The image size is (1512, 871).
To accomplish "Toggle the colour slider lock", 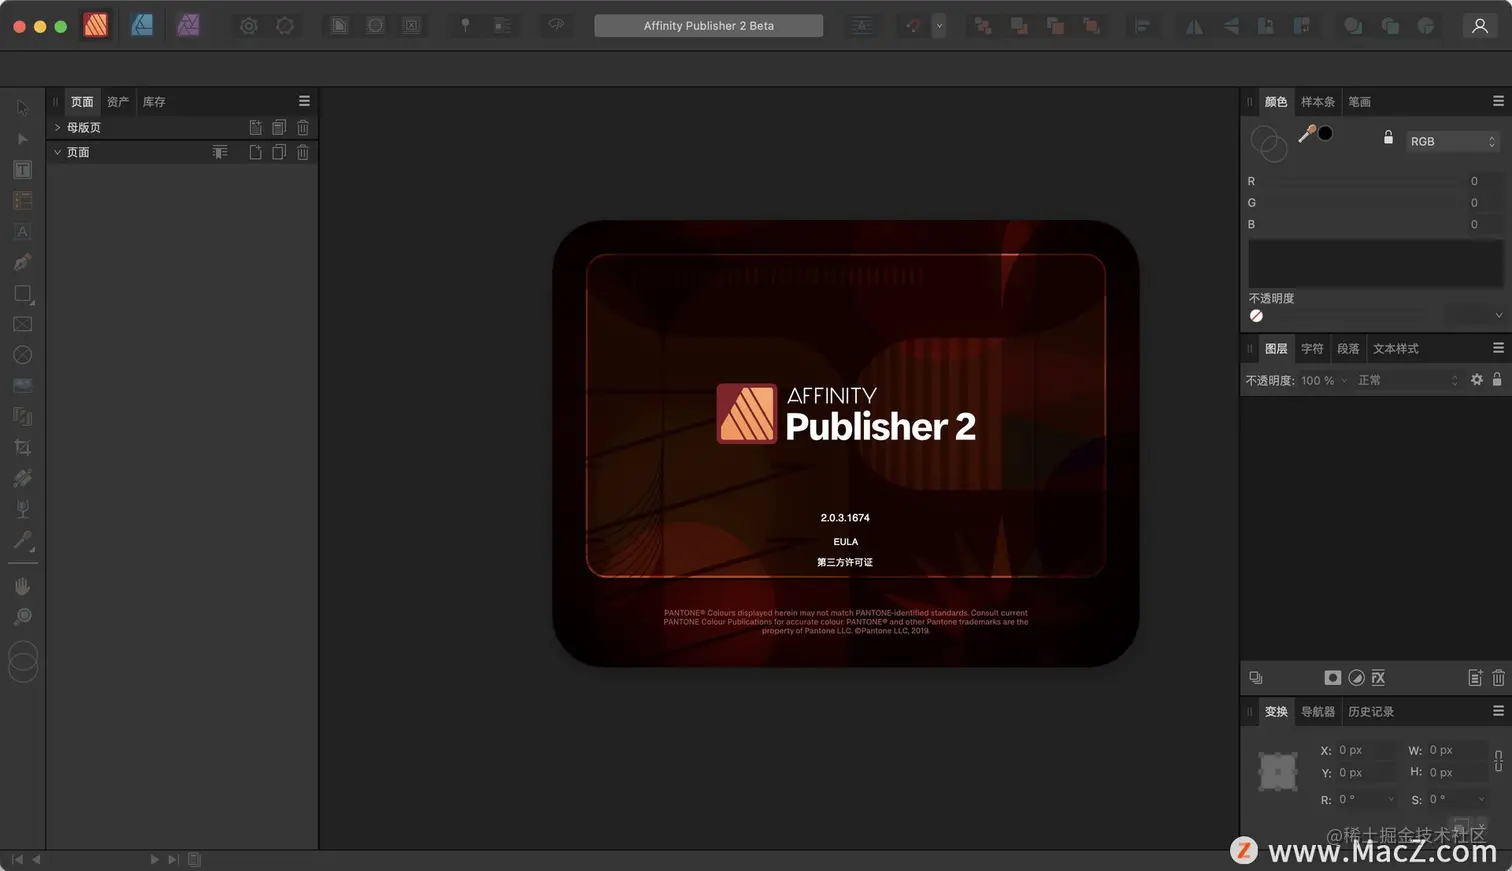I will [x=1388, y=138].
